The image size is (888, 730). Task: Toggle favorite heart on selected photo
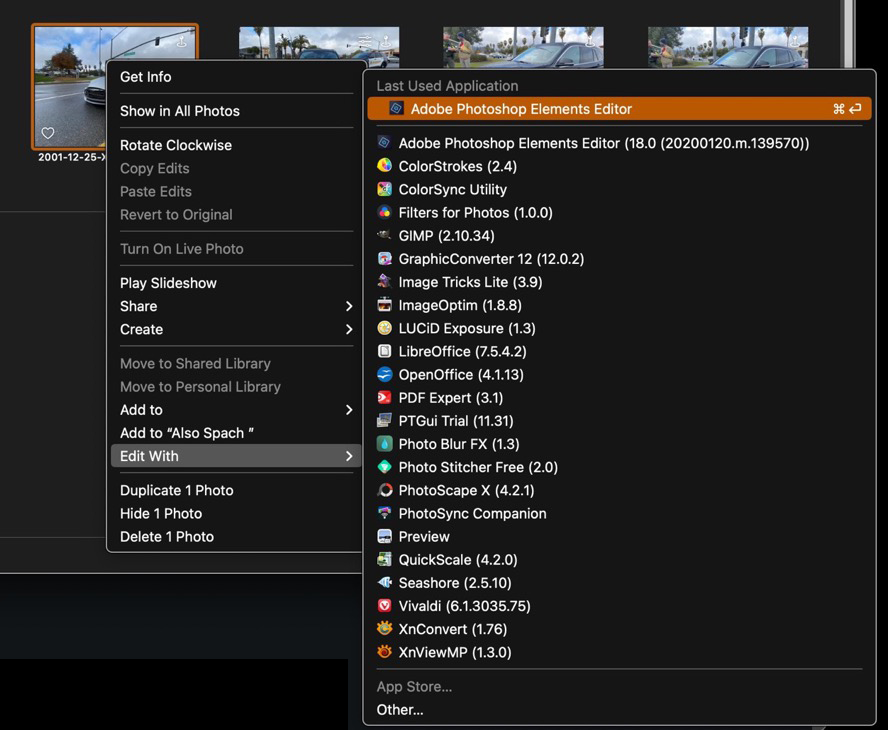[x=48, y=133]
